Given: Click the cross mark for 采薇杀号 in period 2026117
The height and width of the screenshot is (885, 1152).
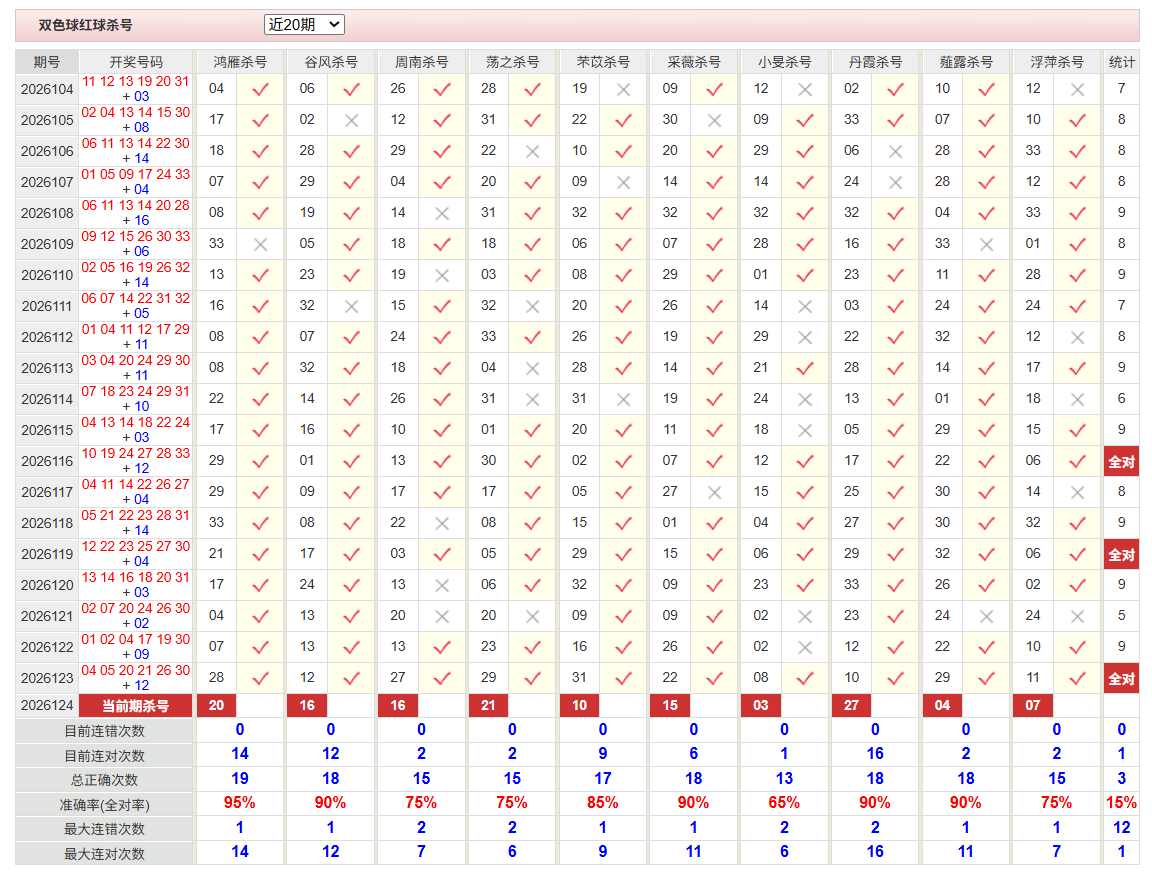Looking at the screenshot, I should coord(714,493).
